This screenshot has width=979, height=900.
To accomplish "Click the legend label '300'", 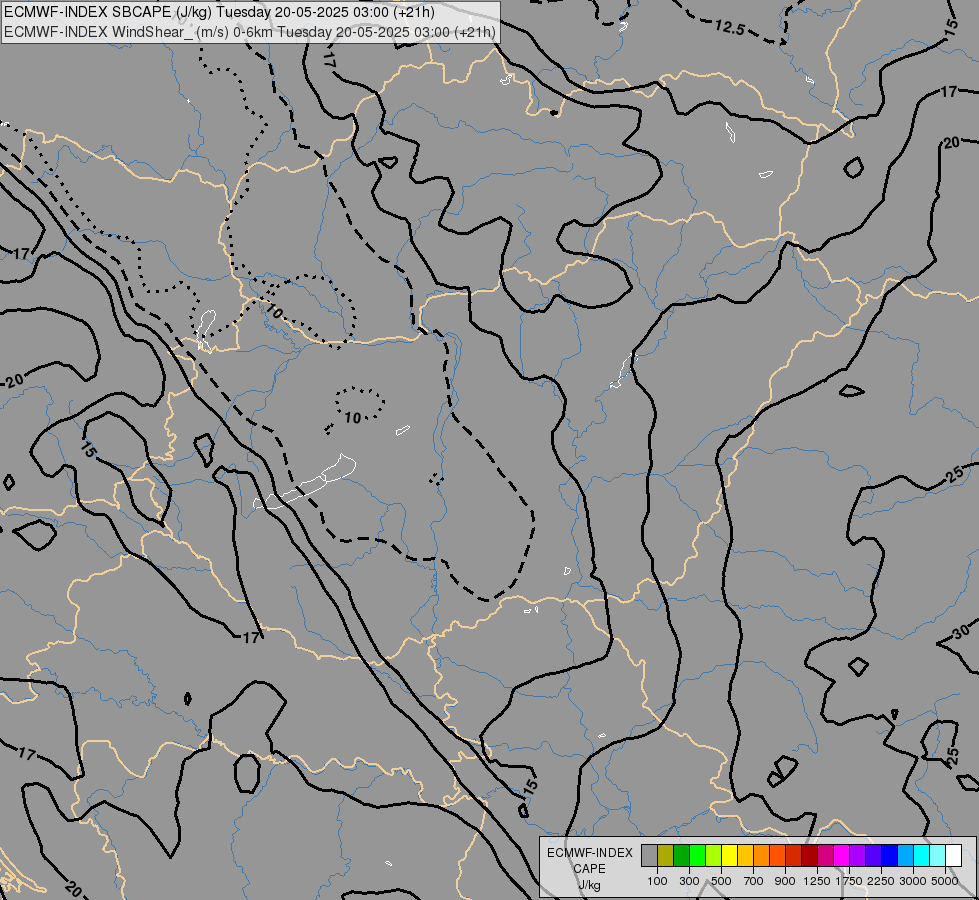I will 689,881.
